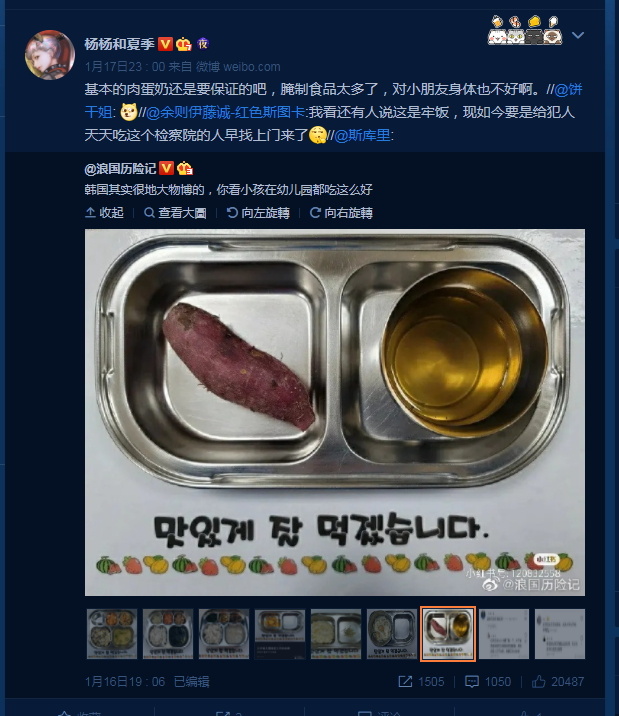Click the orange V verified badge beside 杨杨和夏季
The width and height of the screenshot is (619, 716).
pyautogui.click(x=165, y=44)
